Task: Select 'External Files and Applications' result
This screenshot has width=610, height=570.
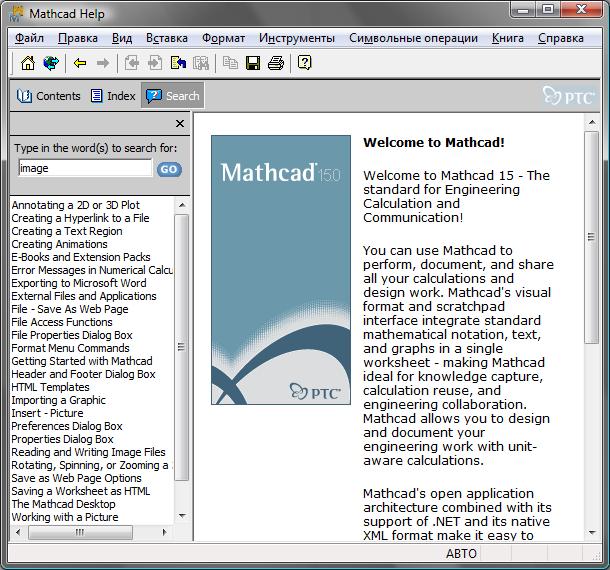Action: 84,296
